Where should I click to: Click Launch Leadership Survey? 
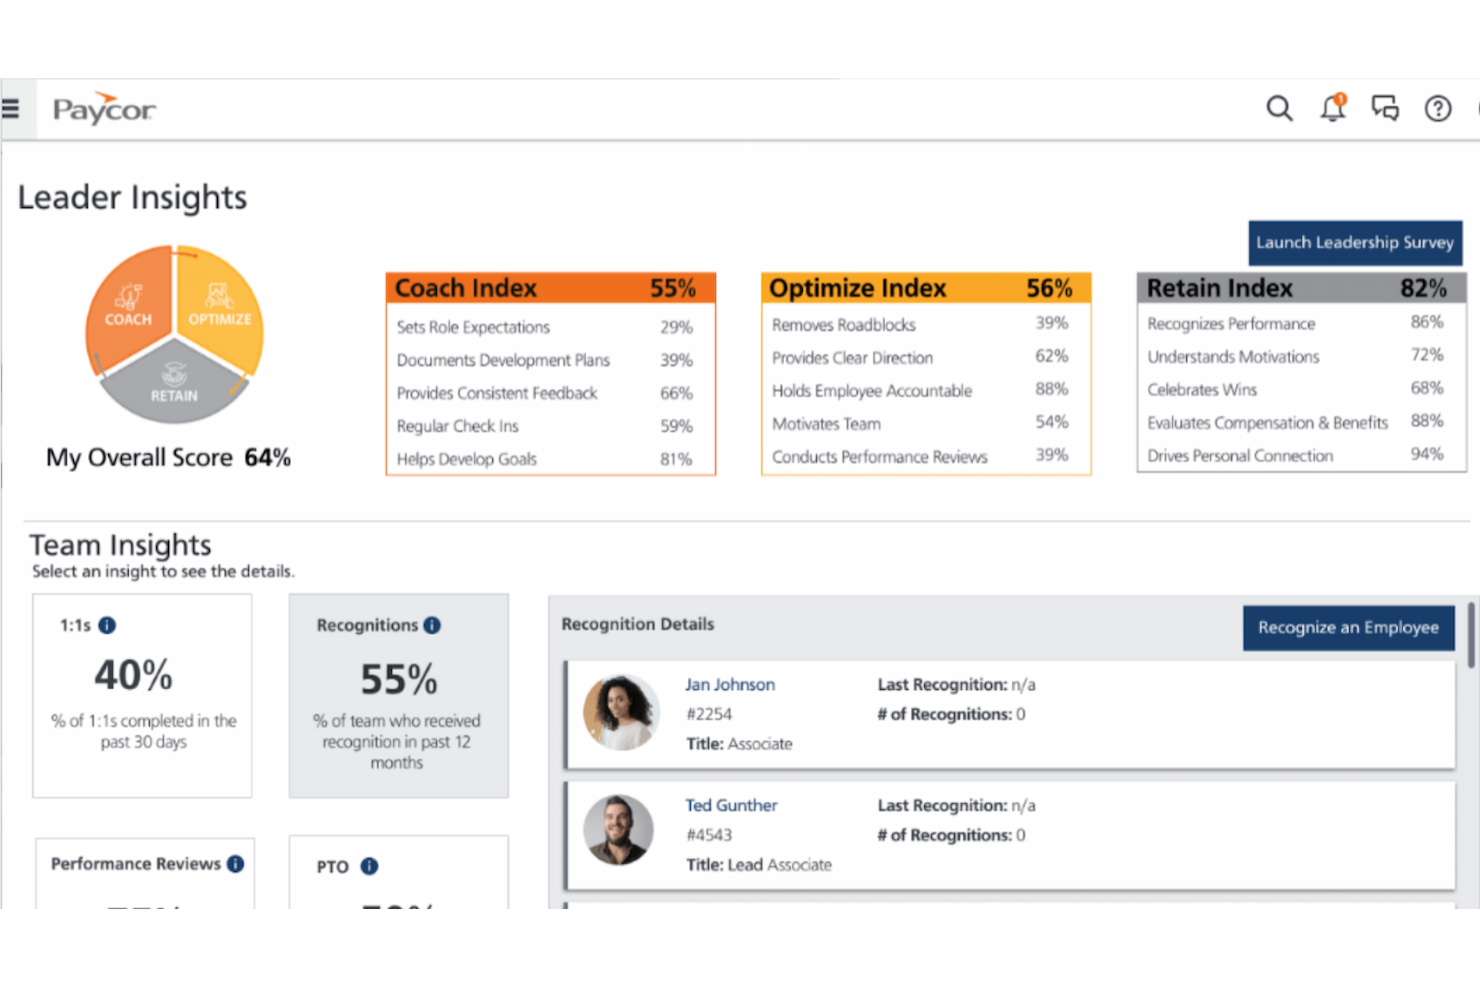1355,242
